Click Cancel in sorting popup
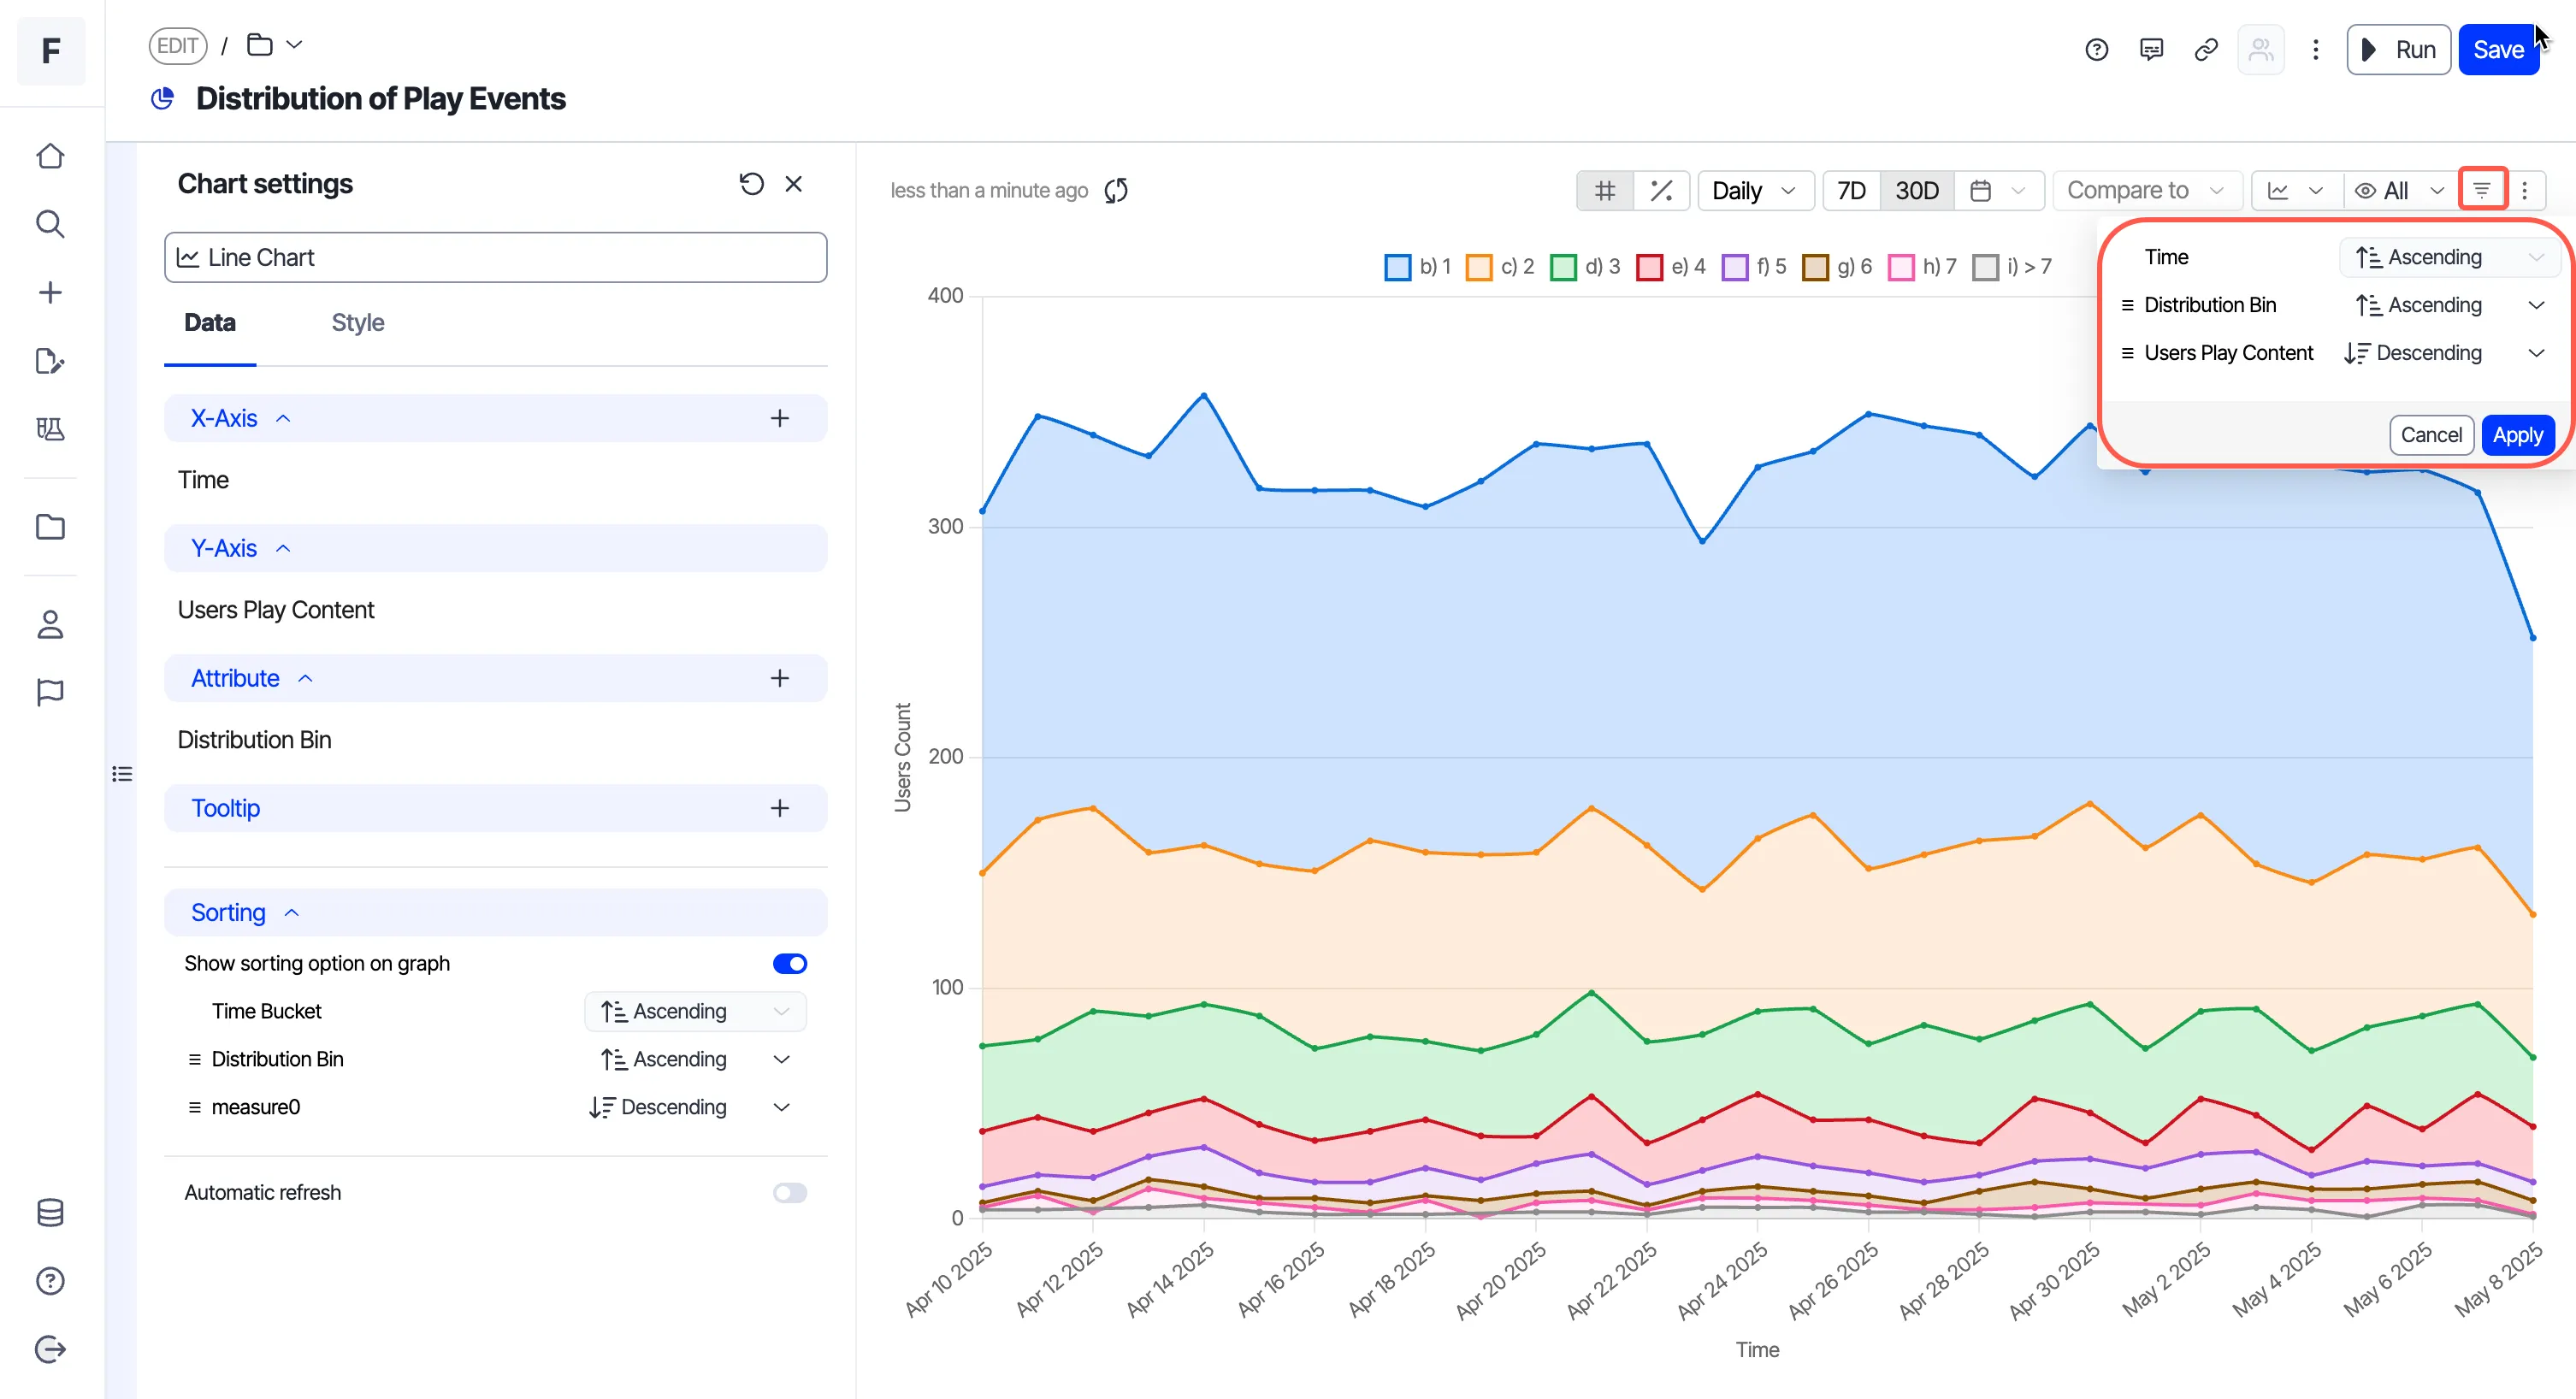The height and width of the screenshot is (1399, 2576). point(2431,435)
